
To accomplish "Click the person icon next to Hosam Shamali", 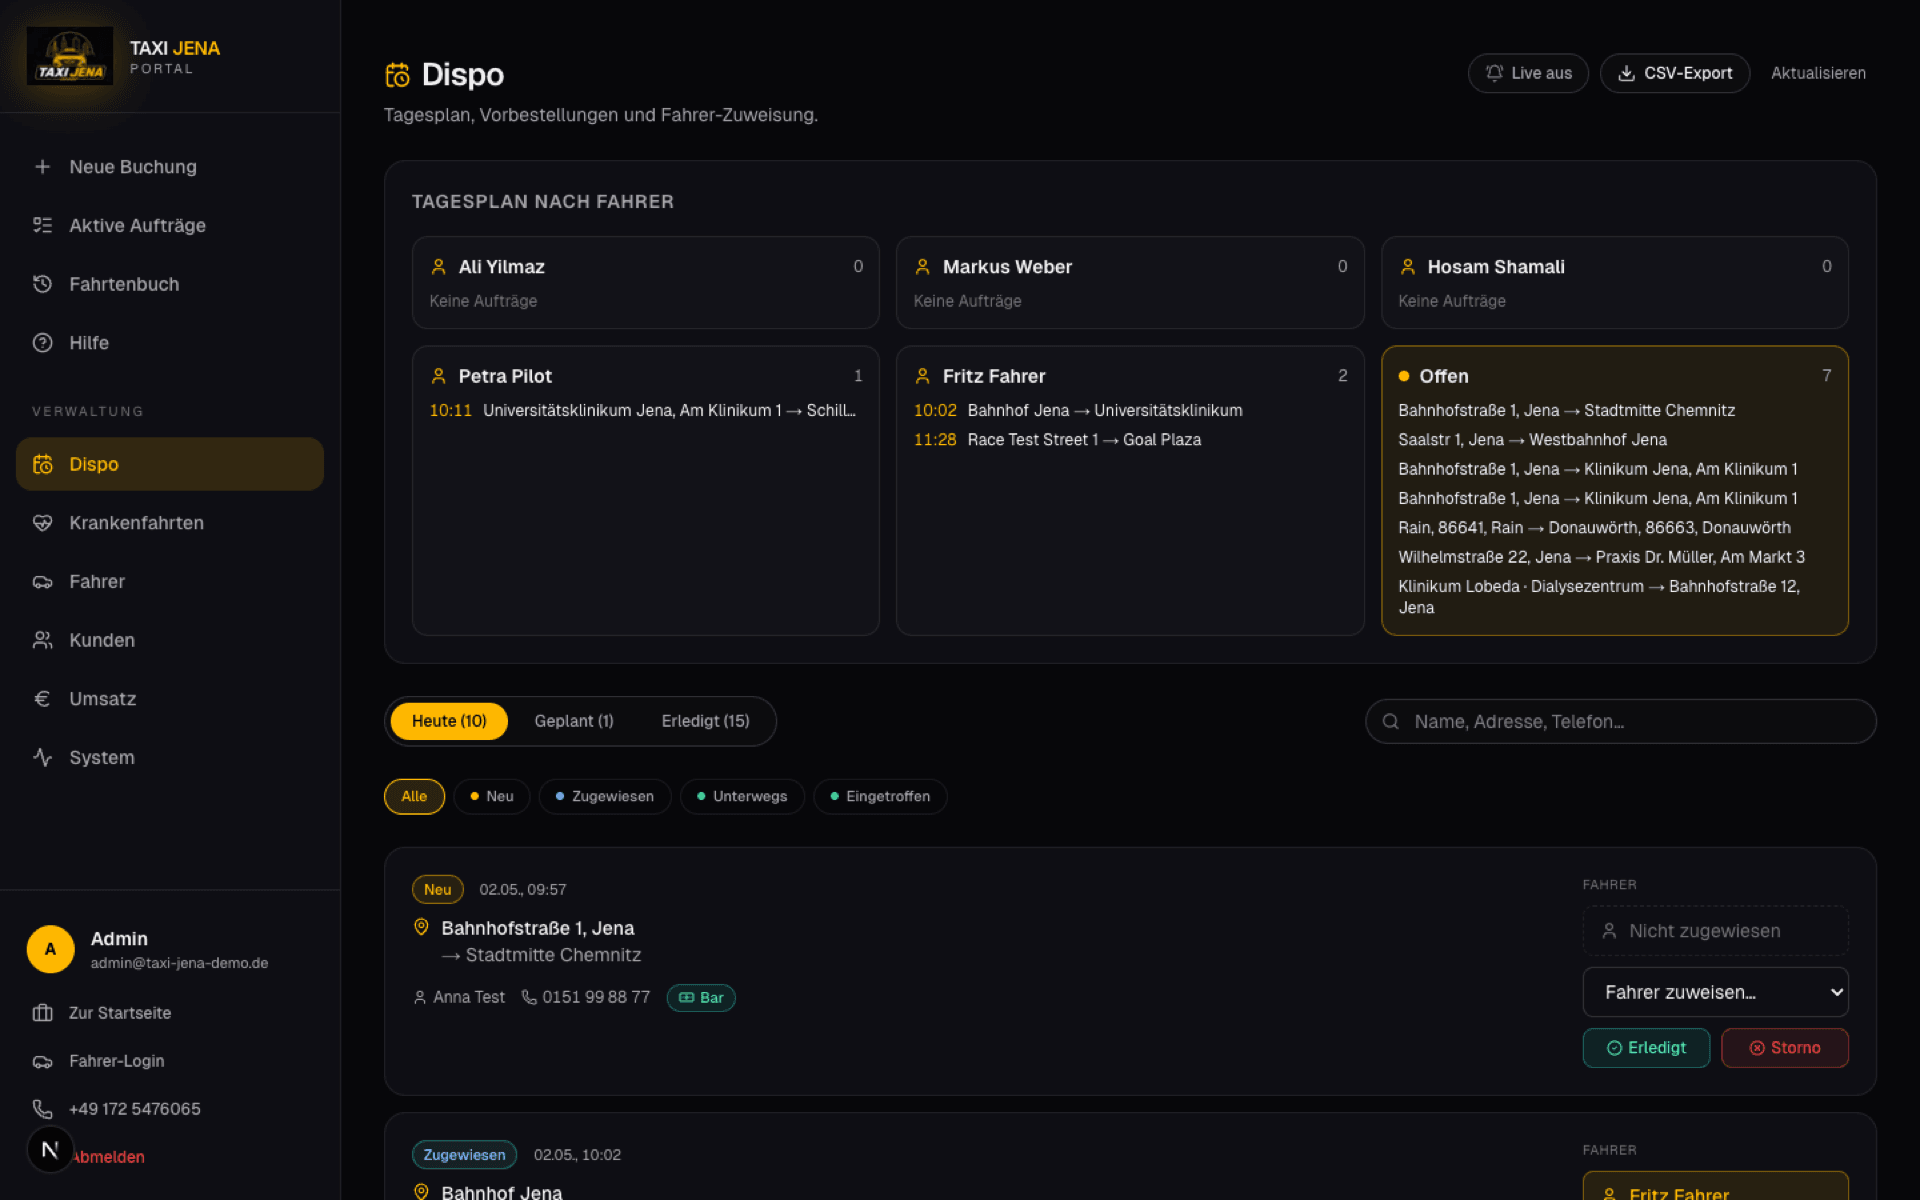I will [1407, 267].
